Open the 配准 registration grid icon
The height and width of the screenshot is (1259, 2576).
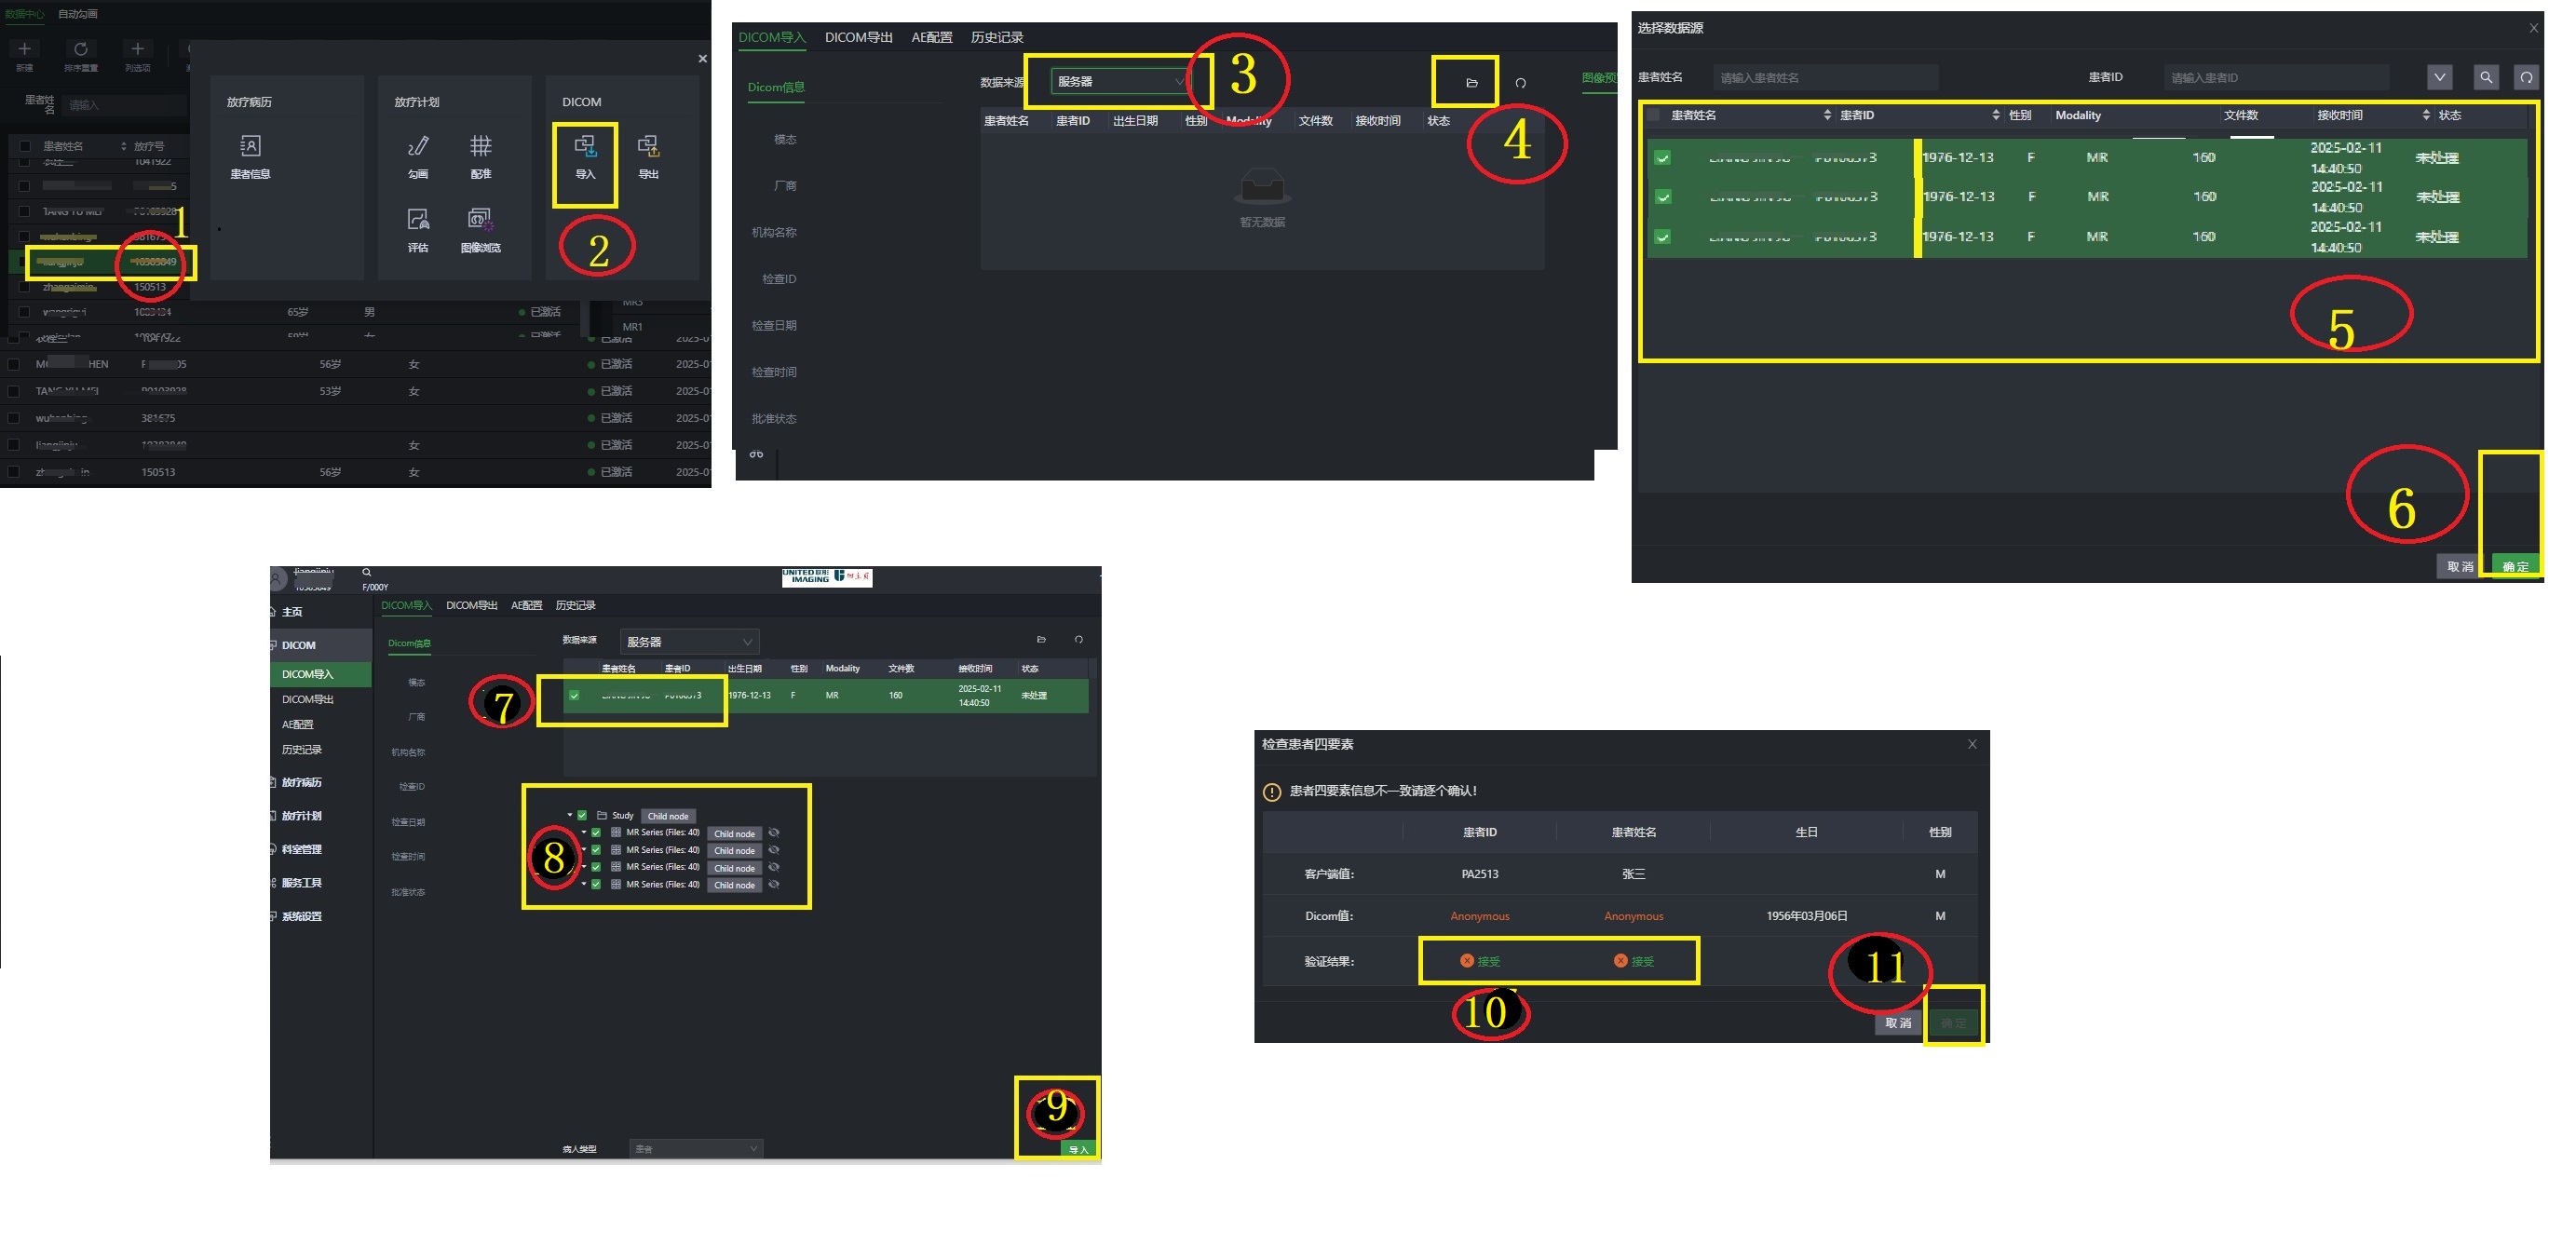(x=481, y=147)
